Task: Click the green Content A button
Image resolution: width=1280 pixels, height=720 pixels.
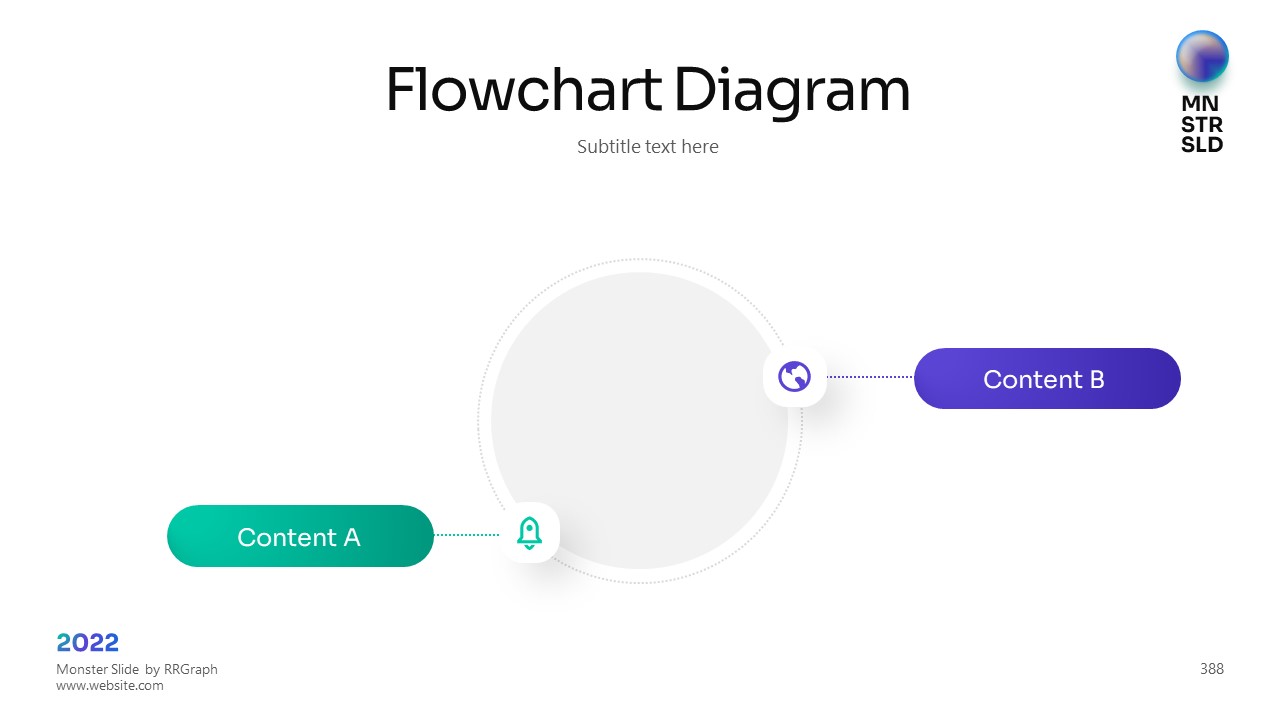Action: click(x=300, y=536)
